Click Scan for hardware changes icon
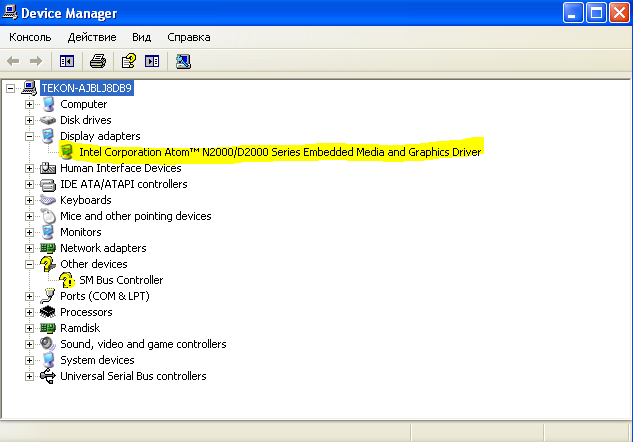The image size is (633, 442). tap(183, 61)
